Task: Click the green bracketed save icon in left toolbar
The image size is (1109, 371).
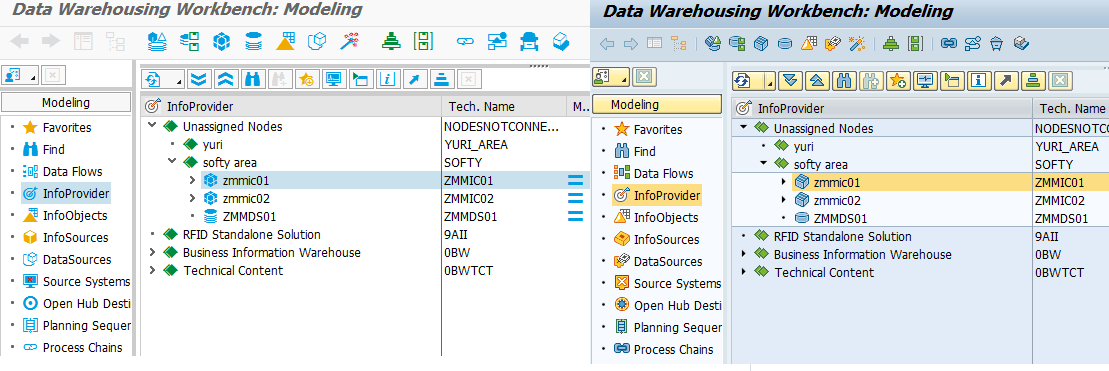Action: pos(423,42)
